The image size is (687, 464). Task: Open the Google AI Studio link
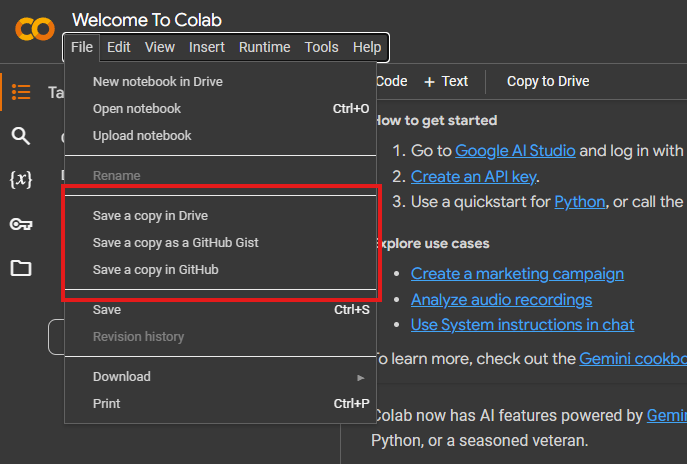[515, 151]
